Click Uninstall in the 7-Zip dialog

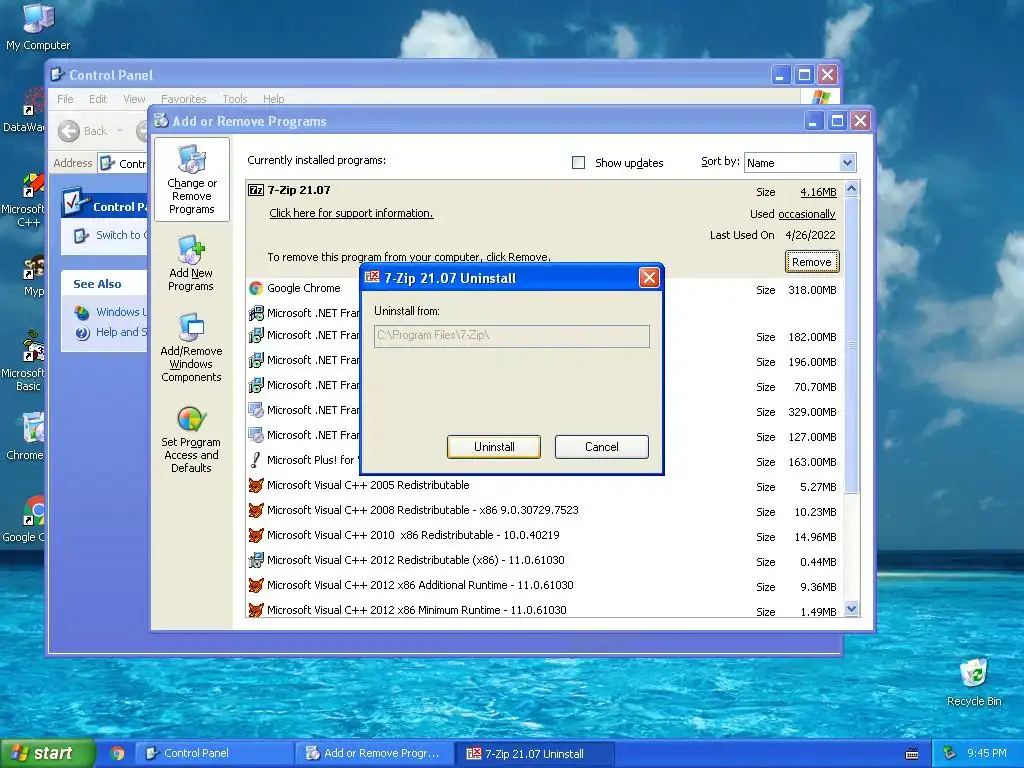pyautogui.click(x=494, y=447)
